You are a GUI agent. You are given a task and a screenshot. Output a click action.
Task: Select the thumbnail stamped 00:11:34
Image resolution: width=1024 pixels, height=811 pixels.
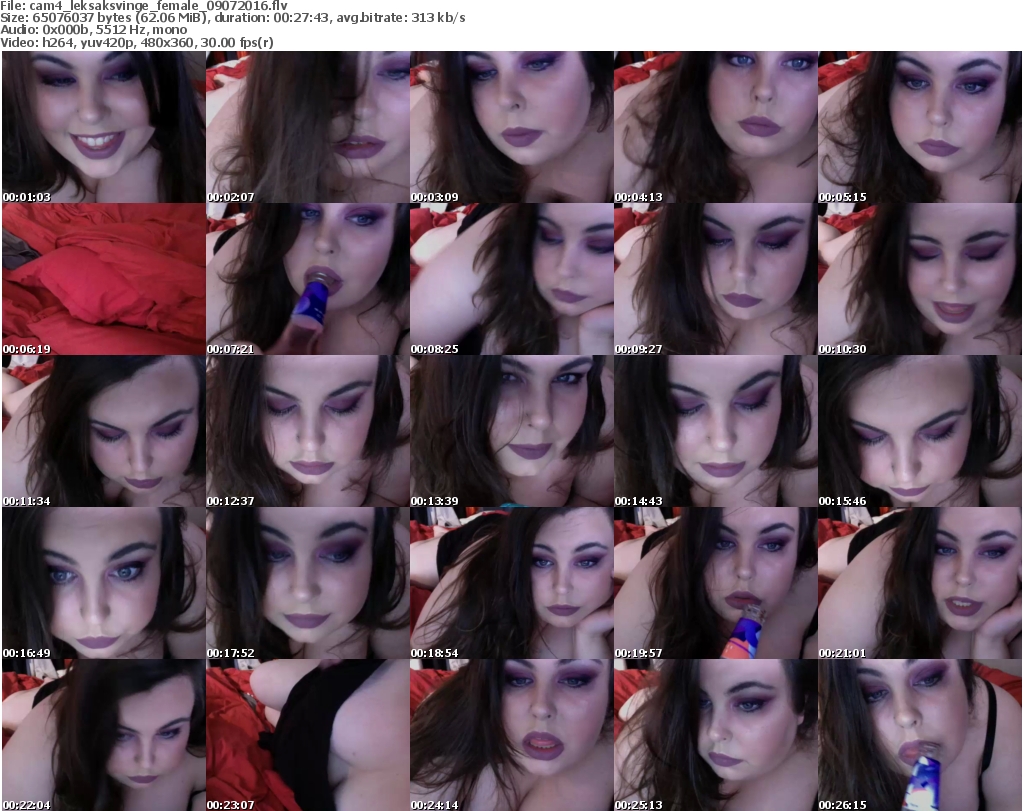click(104, 432)
